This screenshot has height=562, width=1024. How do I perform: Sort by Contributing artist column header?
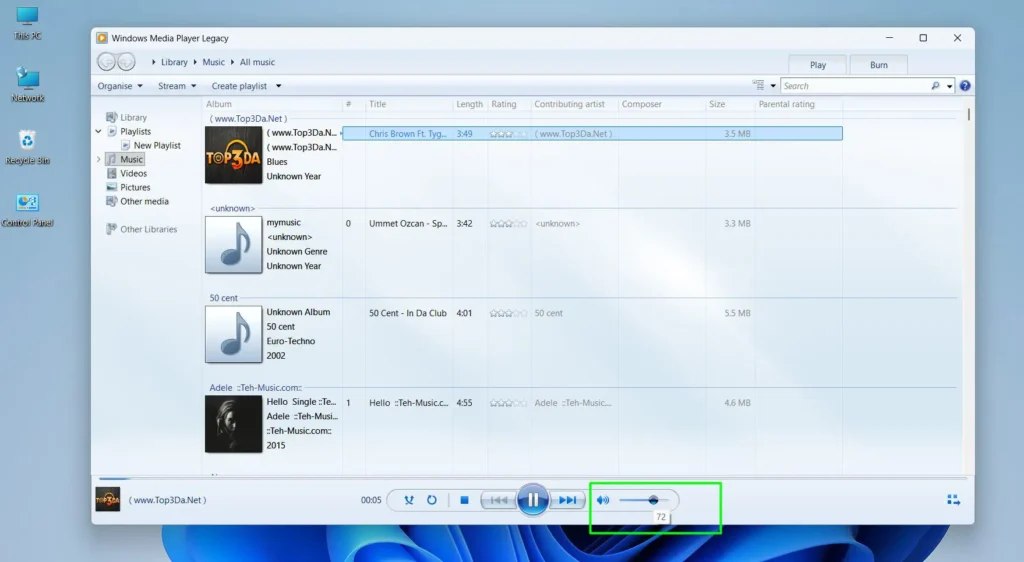(x=569, y=104)
